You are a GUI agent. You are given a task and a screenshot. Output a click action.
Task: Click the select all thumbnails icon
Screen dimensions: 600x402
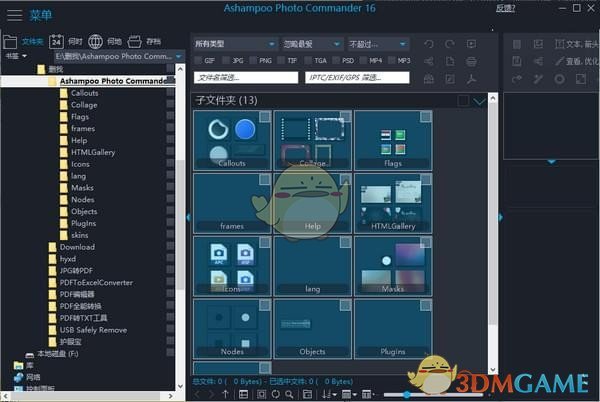pos(261,394)
